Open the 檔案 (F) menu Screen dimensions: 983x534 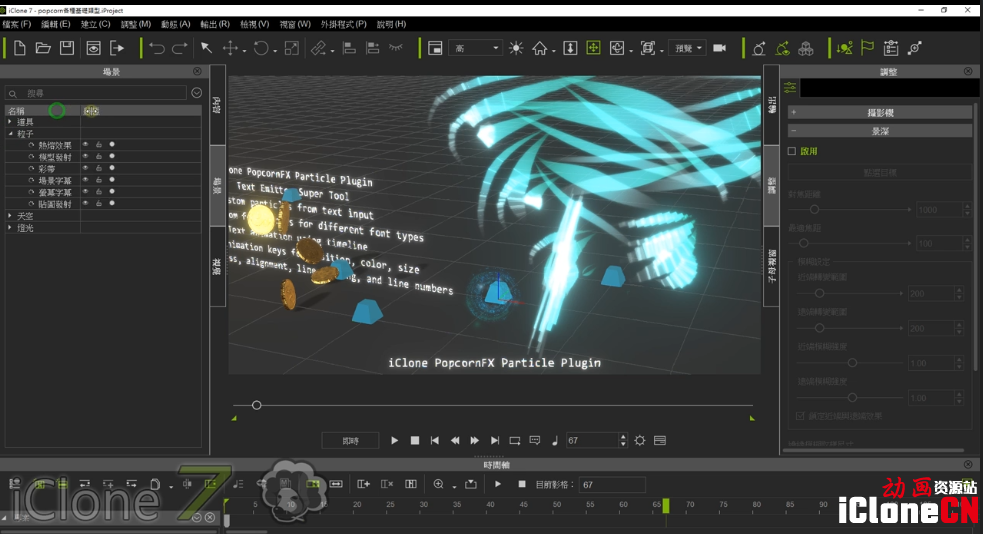[x=17, y=24]
